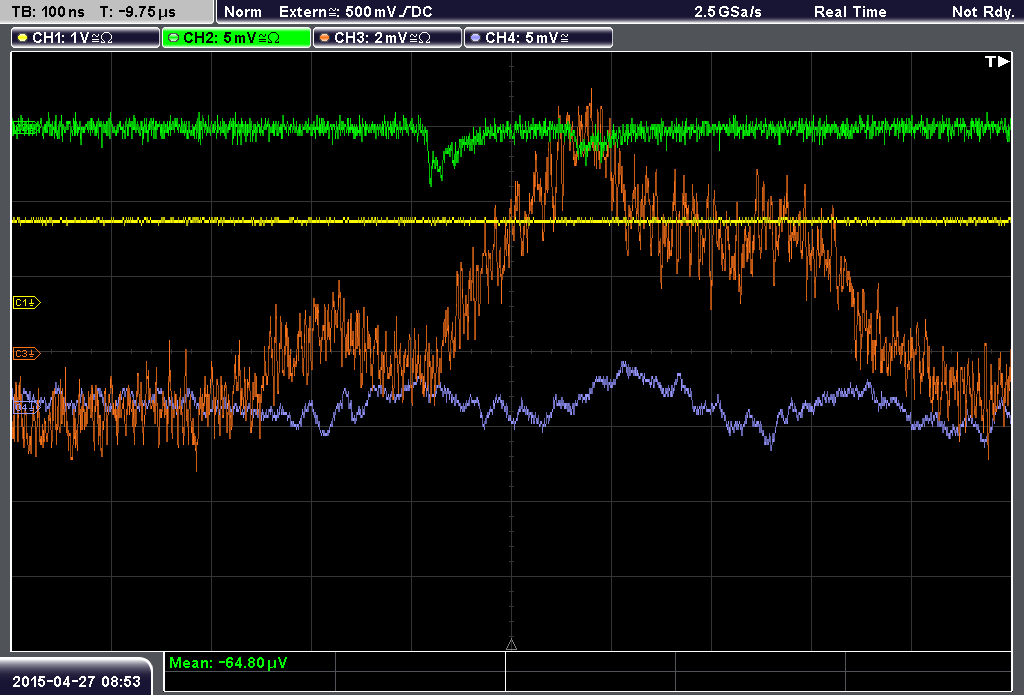
Task: Click the 2.5 GSa/s sample rate readout
Action: 728,12
